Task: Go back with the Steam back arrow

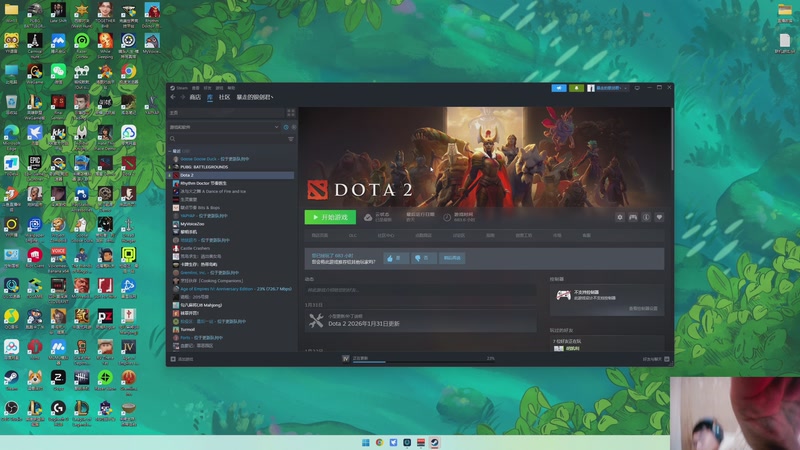Action: [x=173, y=97]
